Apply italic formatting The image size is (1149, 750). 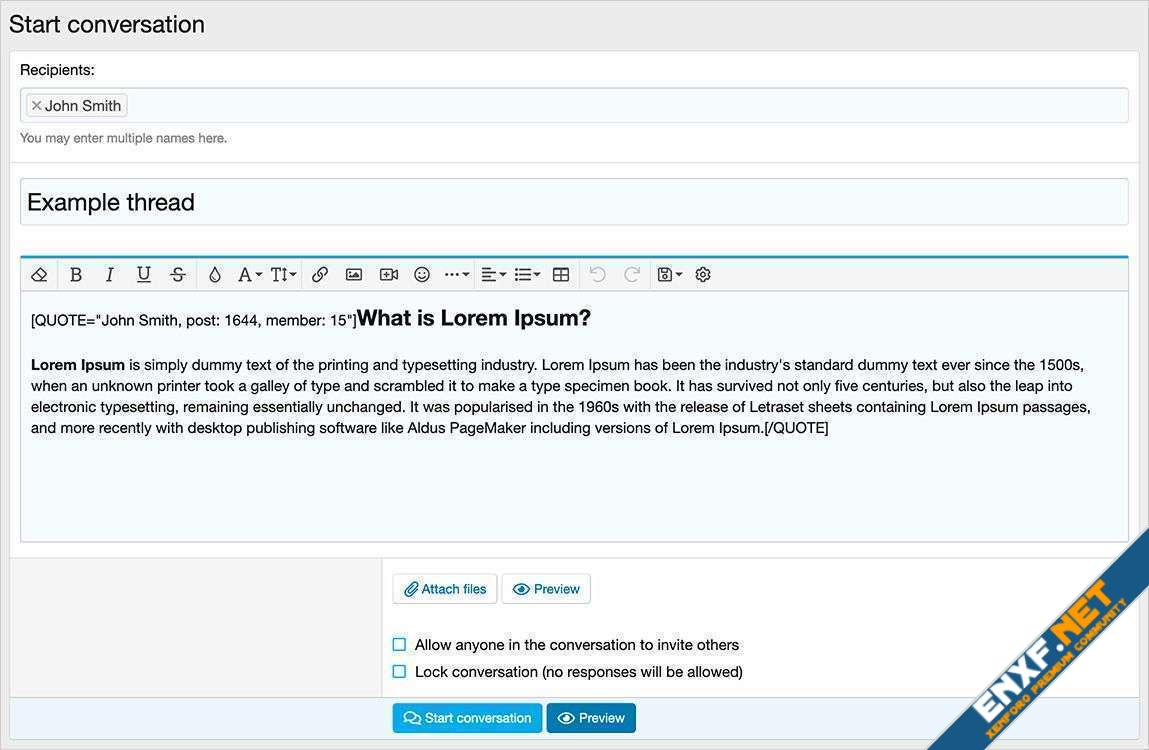110,274
